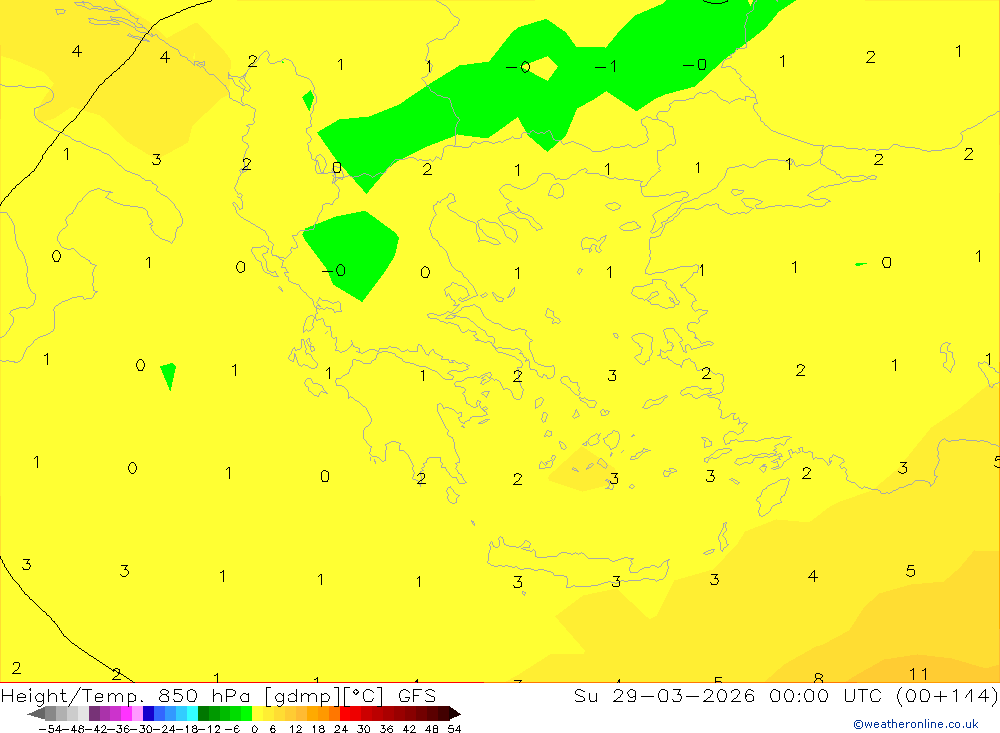Select the bright red swatch above legend label 24
Viewport: 1000px width, 733px height.
(345, 714)
